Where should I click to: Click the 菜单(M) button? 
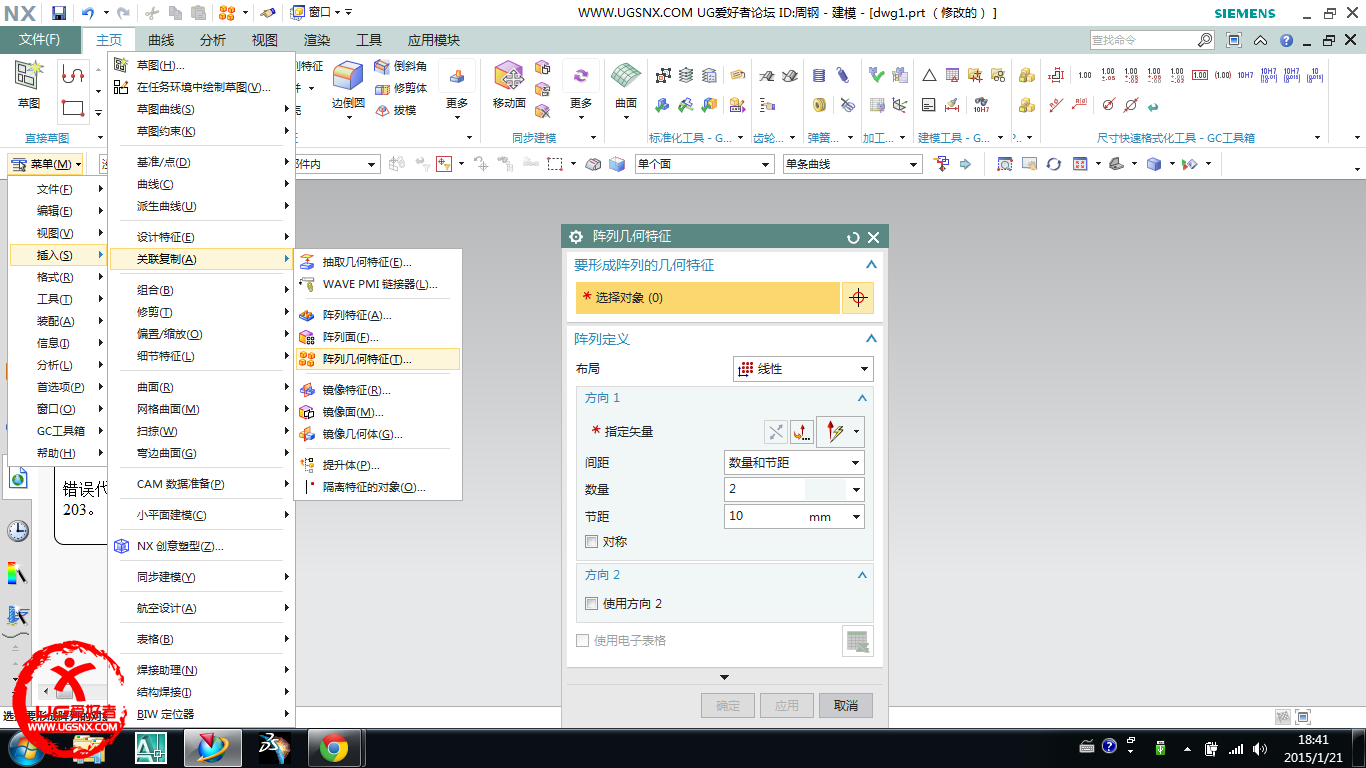tap(46, 164)
